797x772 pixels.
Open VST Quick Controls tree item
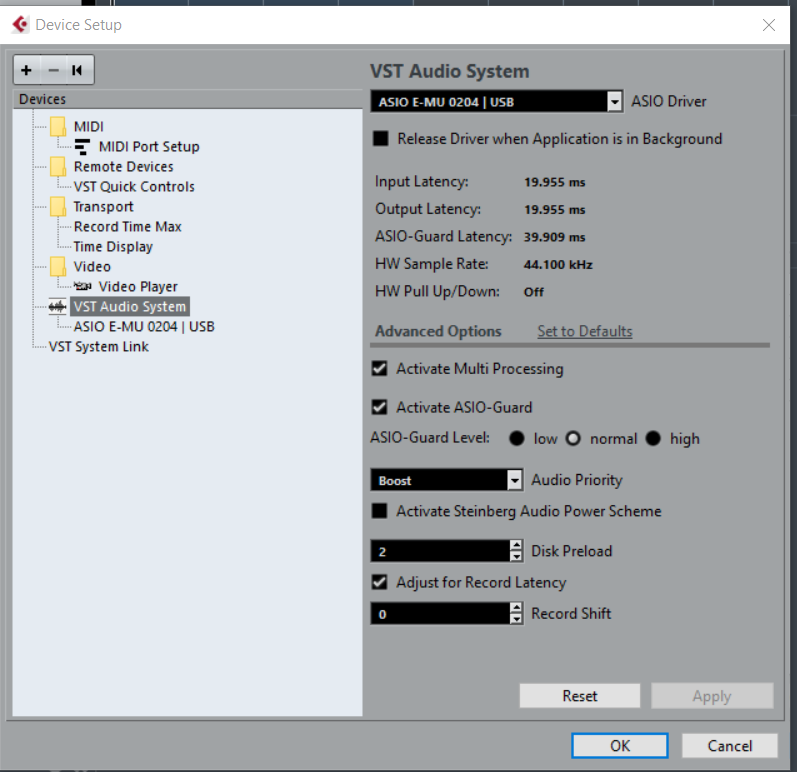[x=134, y=187]
